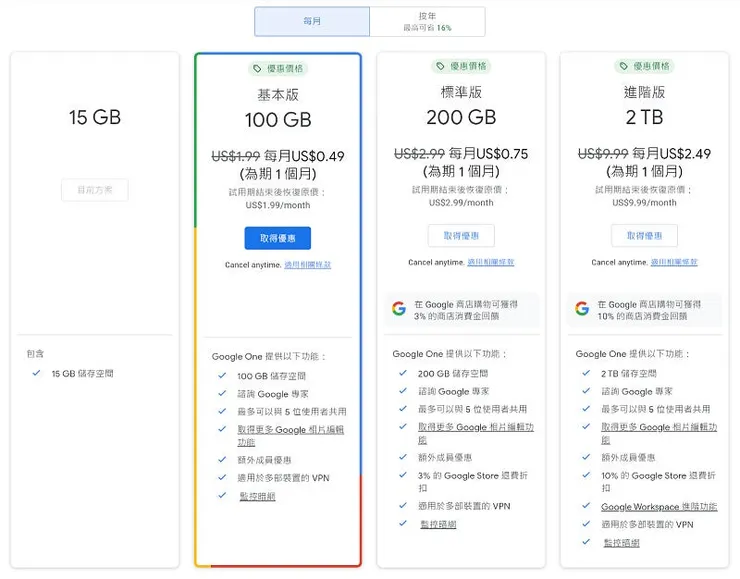Screen dimensions: 740x579
Task: Click checkmark beside 額外成員優惠 in 進階版
Action: click(x=586, y=457)
